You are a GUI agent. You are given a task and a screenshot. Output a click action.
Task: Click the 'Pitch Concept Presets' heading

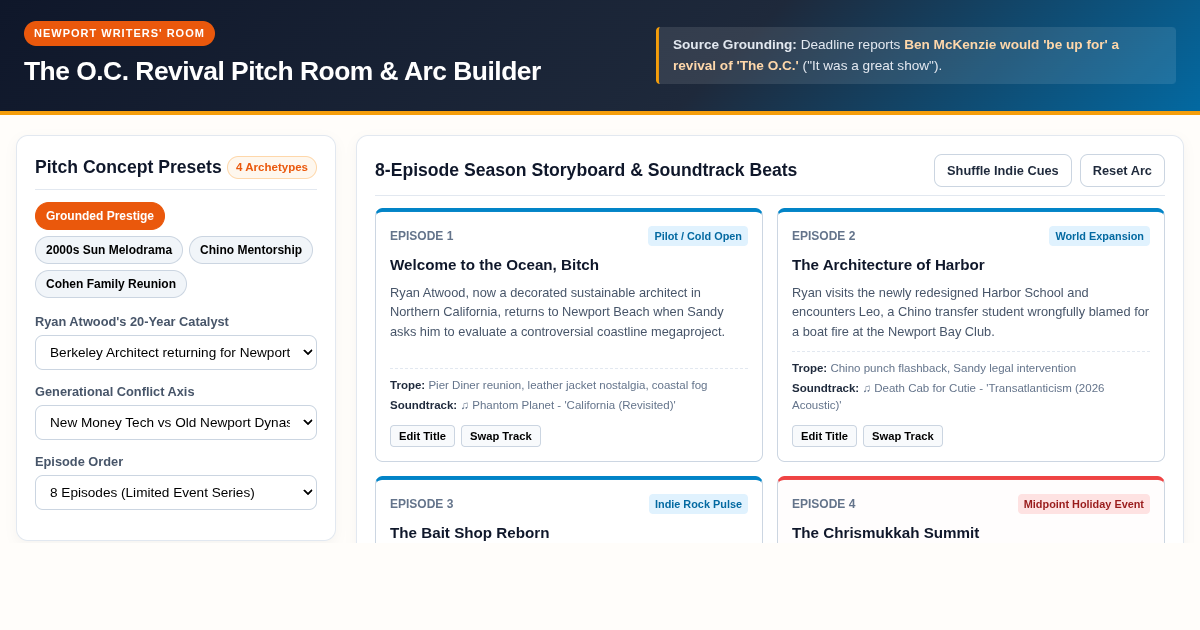tap(128, 167)
